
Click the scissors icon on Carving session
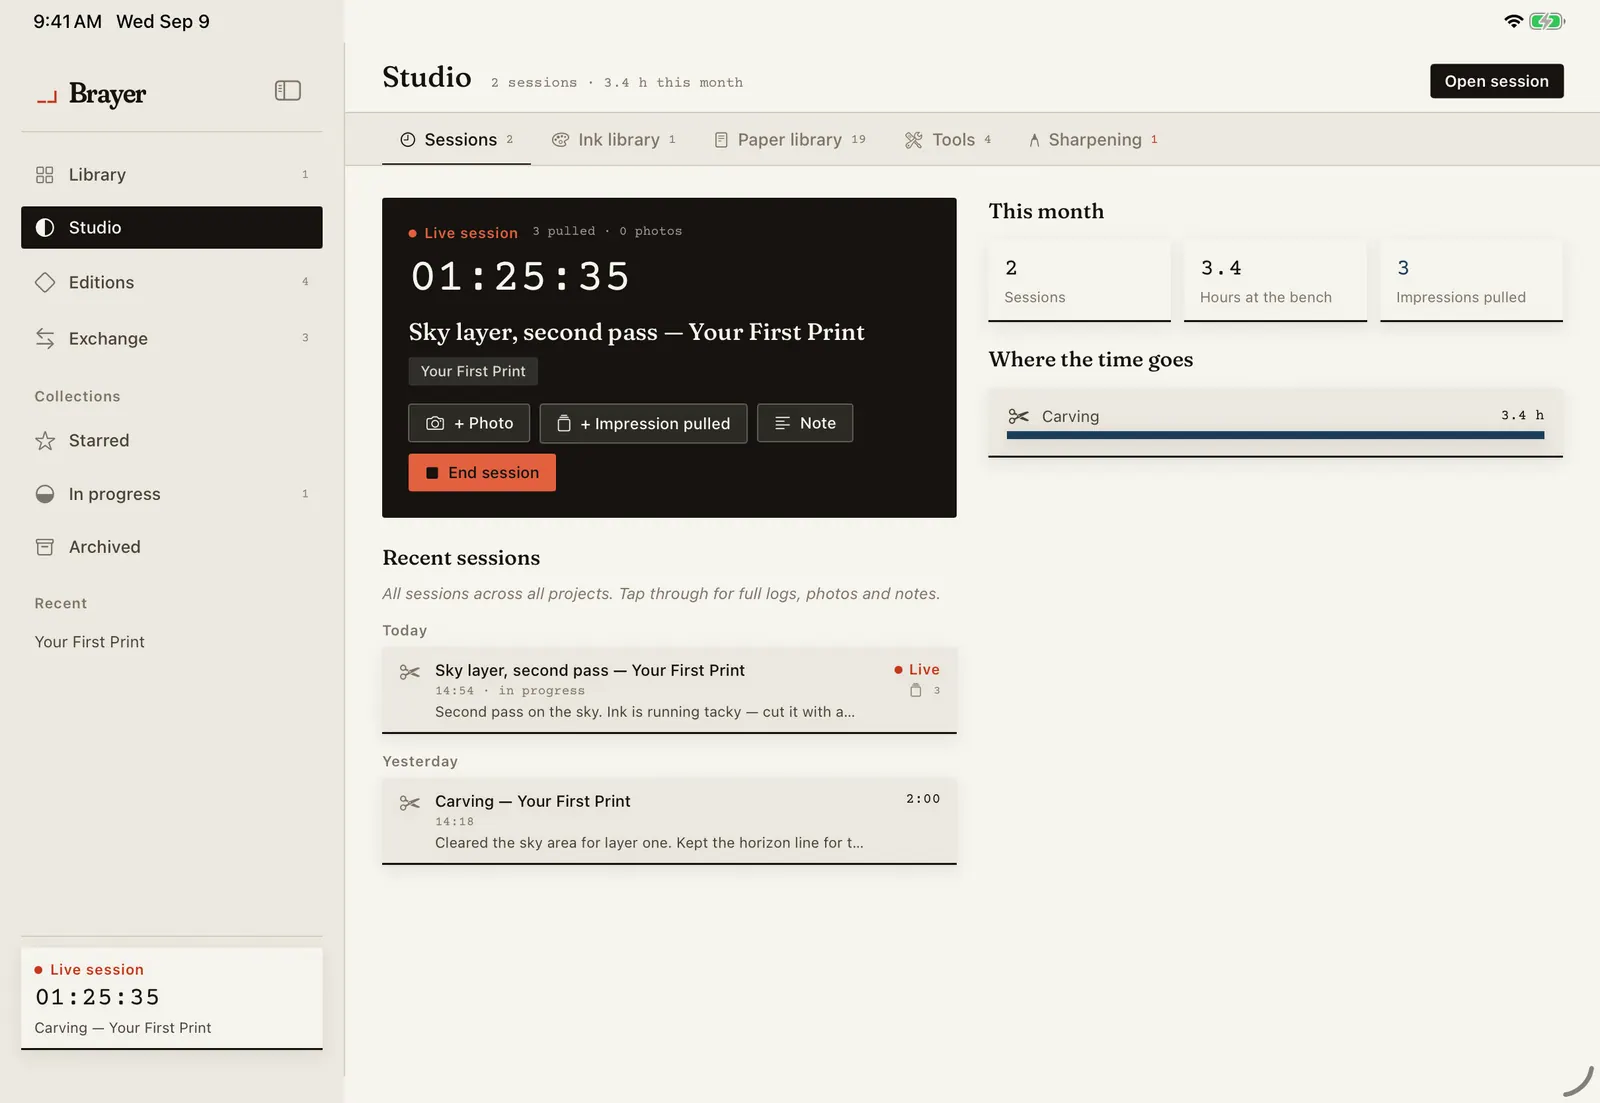(409, 803)
